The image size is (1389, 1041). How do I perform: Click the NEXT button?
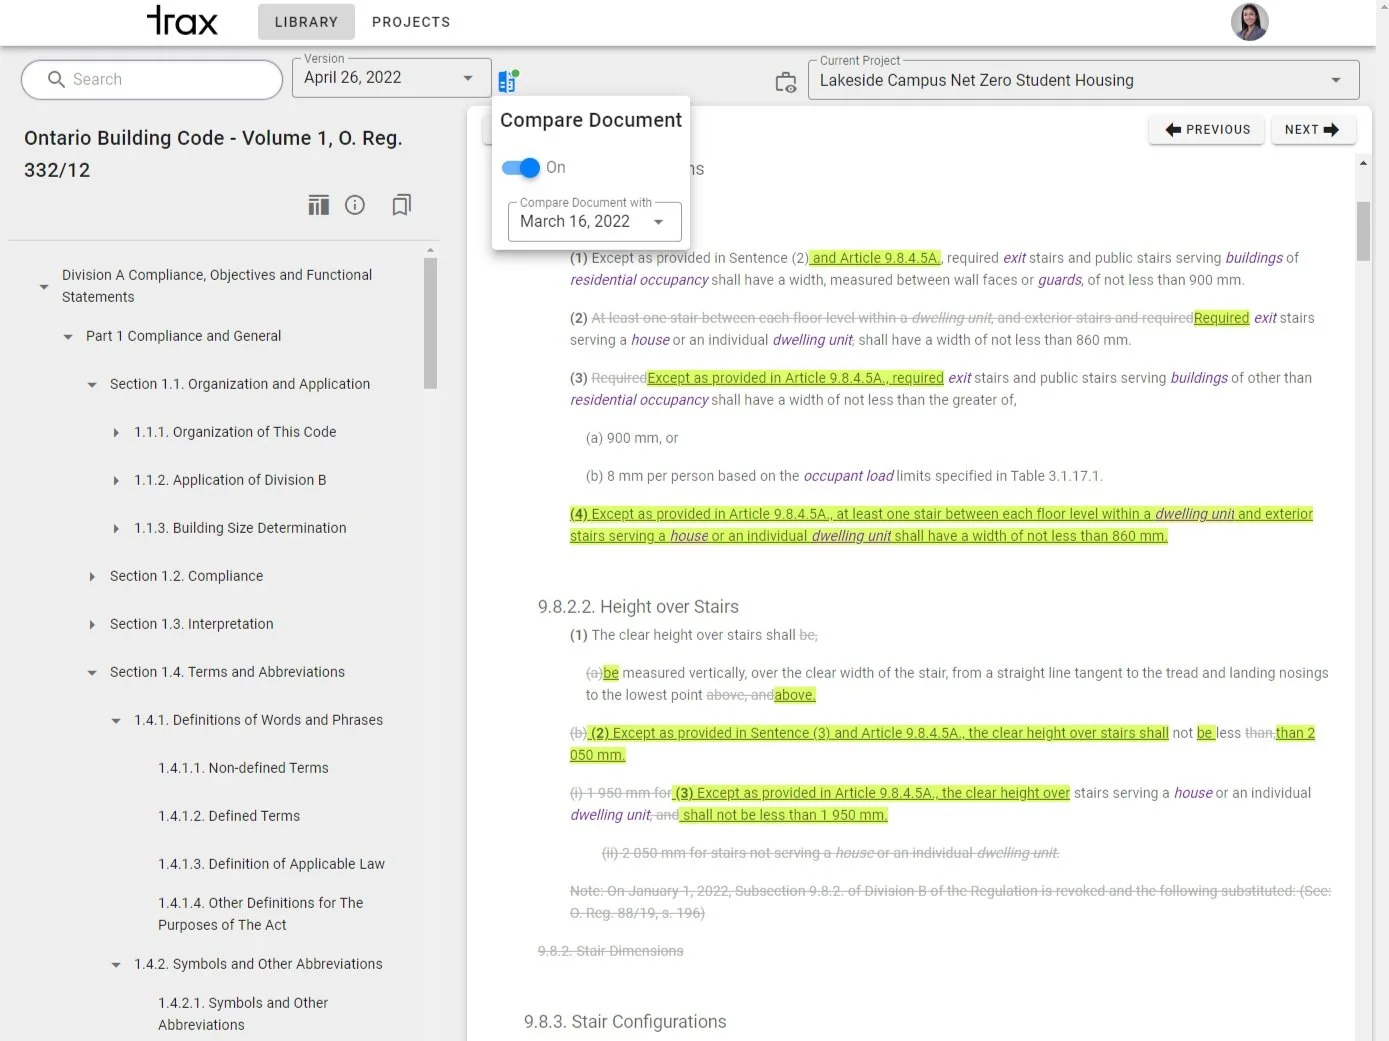coord(1313,129)
